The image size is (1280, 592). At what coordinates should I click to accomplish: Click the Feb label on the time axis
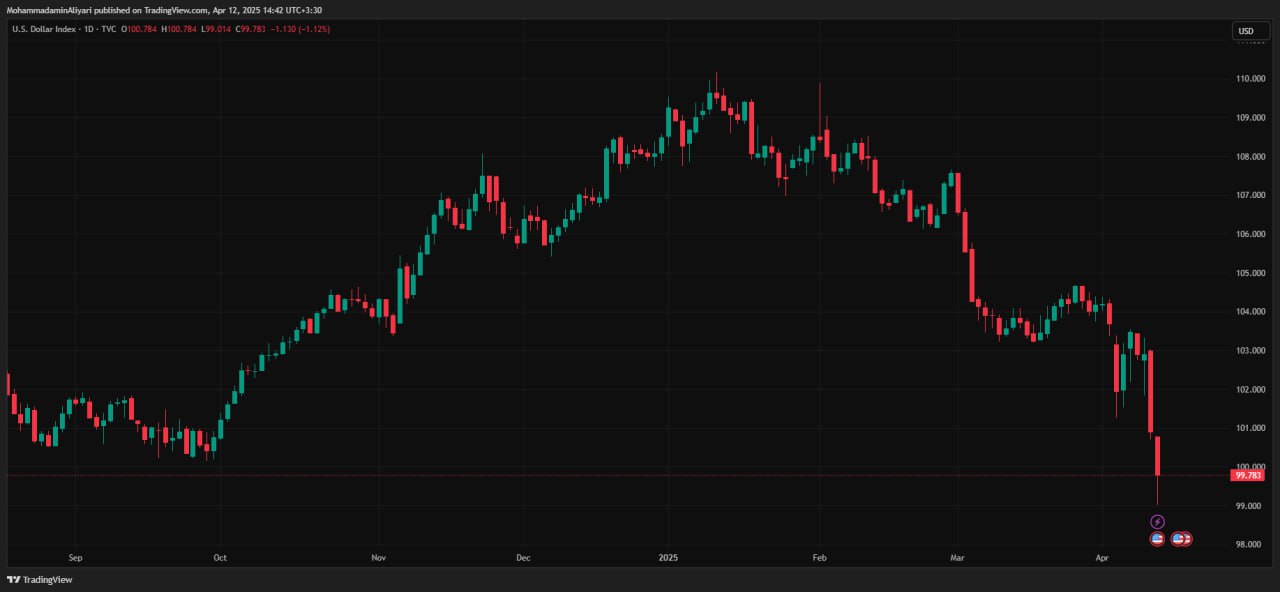point(819,557)
